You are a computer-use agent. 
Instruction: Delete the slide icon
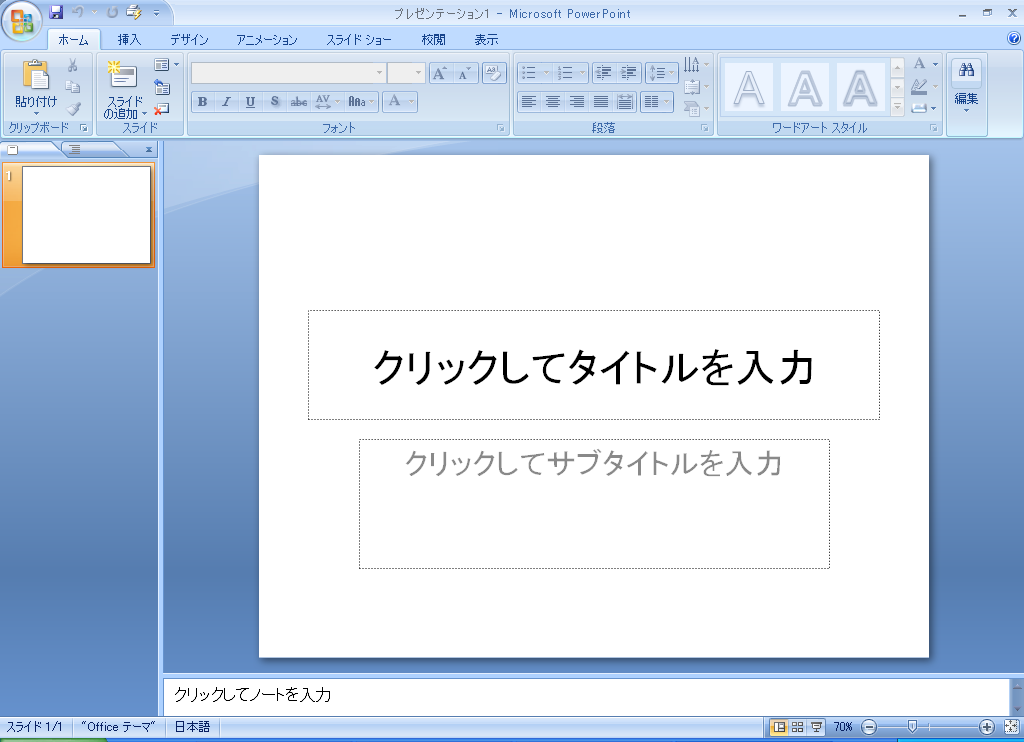tap(162, 108)
